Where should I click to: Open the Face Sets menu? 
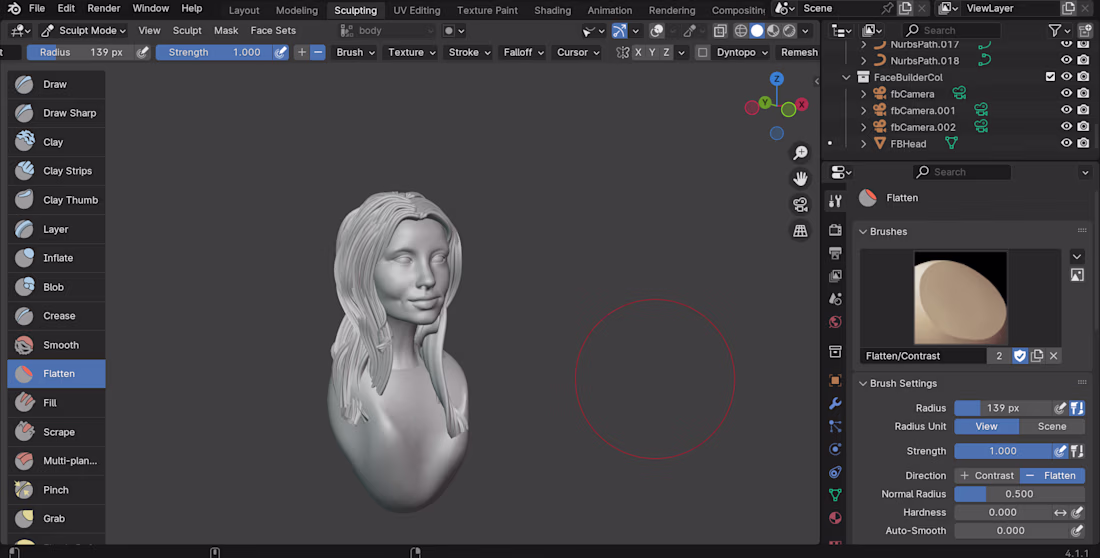[x=273, y=30]
